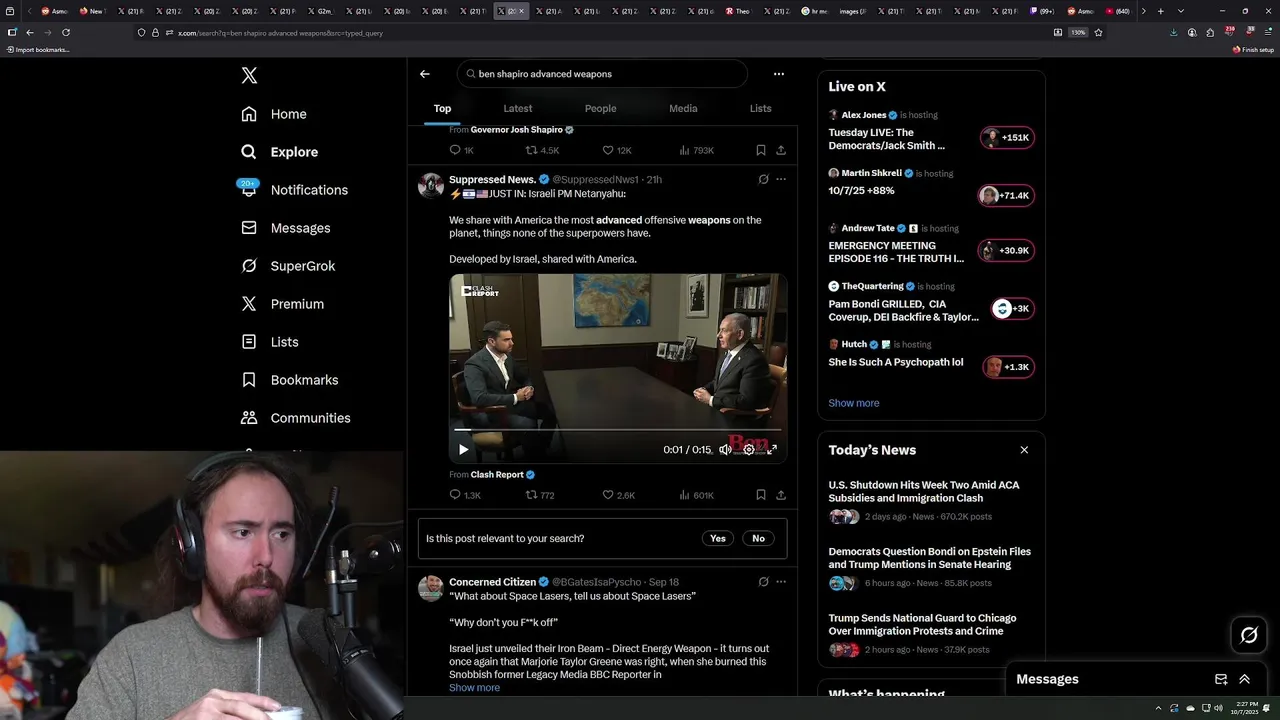This screenshot has height=720, width=1280.
Task: Open more menu on Suppressed News post
Action: click(781, 179)
